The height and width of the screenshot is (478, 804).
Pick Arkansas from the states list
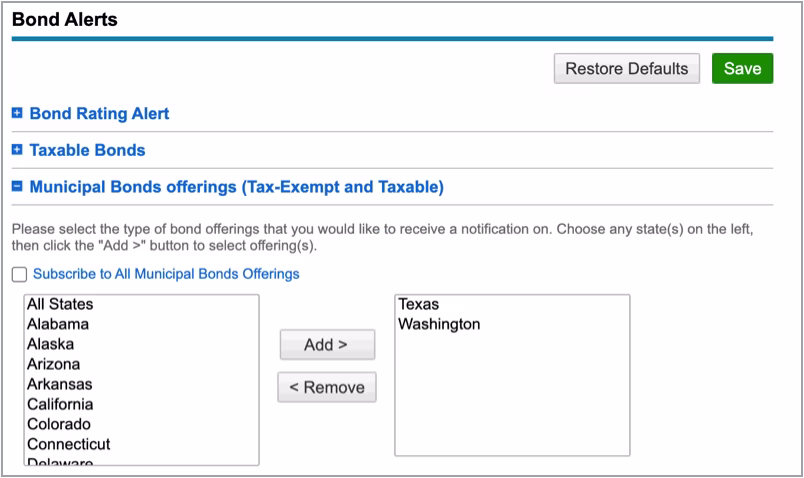tap(59, 384)
